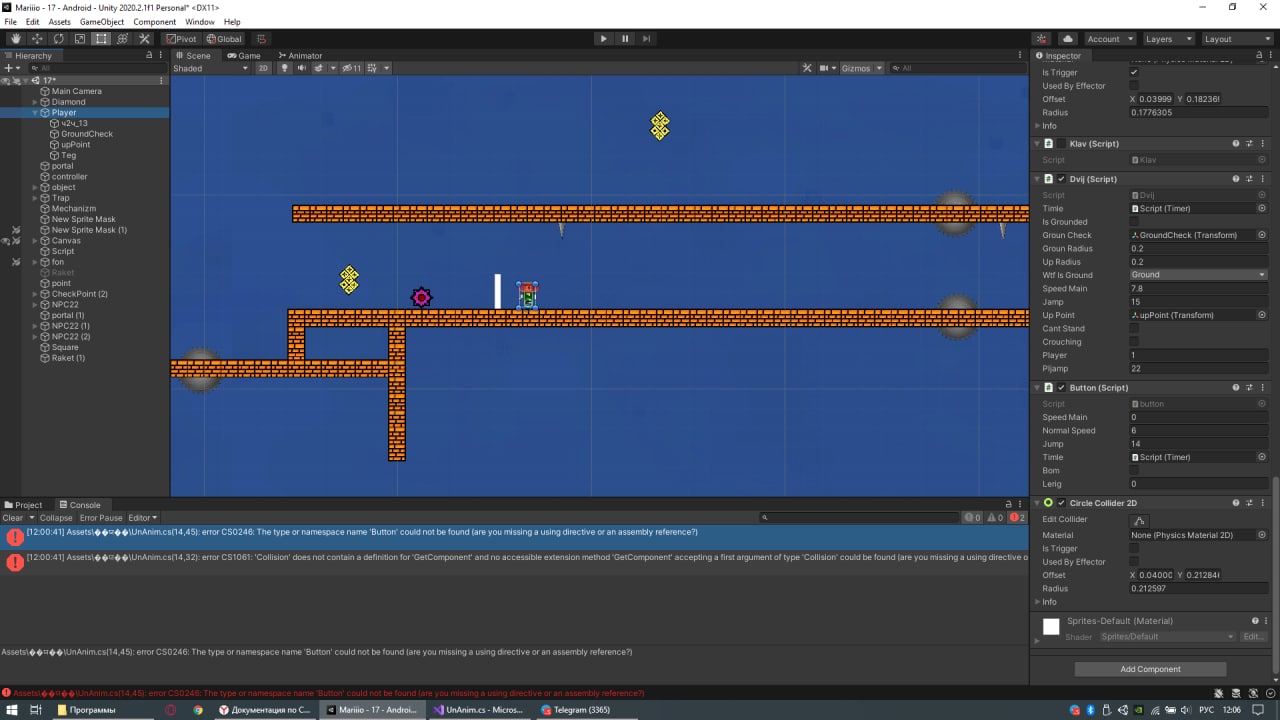Viewport: 1280px width, 720px height.
Task: Toggle scene audio speaker icon
Action: [301, 68]
